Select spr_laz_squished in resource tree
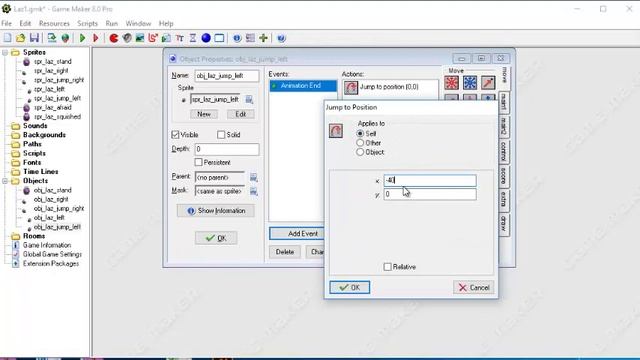This screenshot has width=640, height=360. point(57,117)
